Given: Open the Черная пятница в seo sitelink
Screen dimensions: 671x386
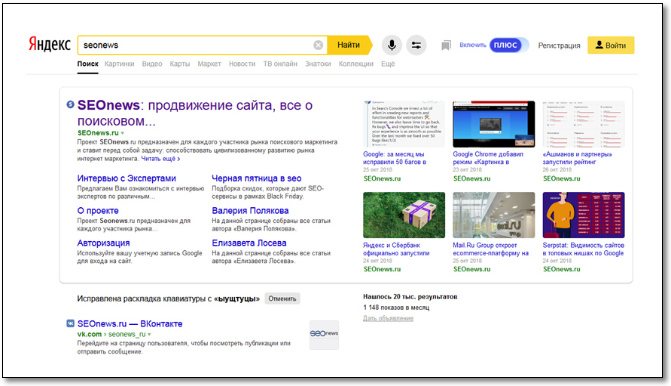Looking at the screenshot, I should 256,178.
